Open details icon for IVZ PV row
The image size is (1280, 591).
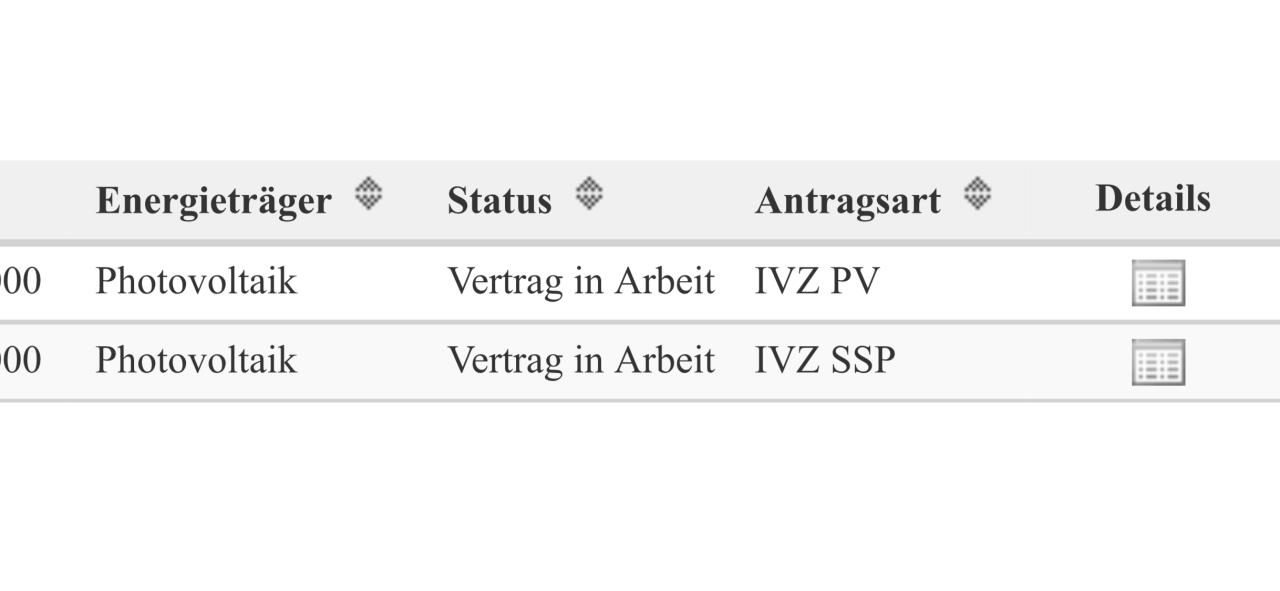[1158, 283]
